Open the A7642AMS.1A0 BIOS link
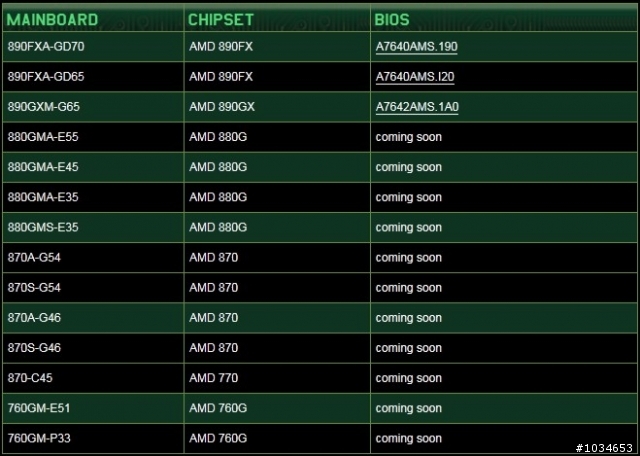The width and height of the screenshot is (640, 456). (417, 107)
